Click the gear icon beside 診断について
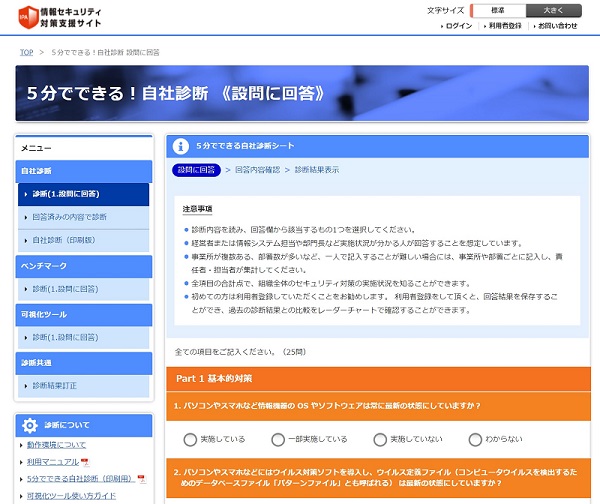Viewport: 600px width, 504px height. point(29,426)
